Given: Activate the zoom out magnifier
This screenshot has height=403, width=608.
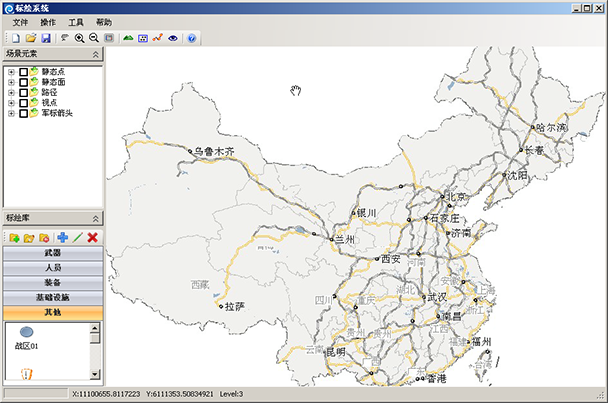Looking at the screenshot, I should click(94, 38).
